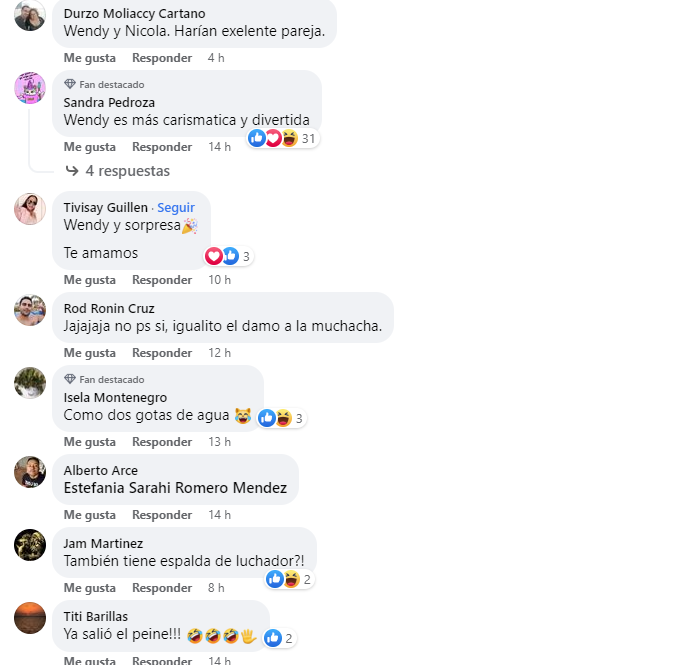The height and width of the screenshot is (665, 690).
Task: Click the 10 h timestamp on Tivisay's comment
Action: coord(220,279)
